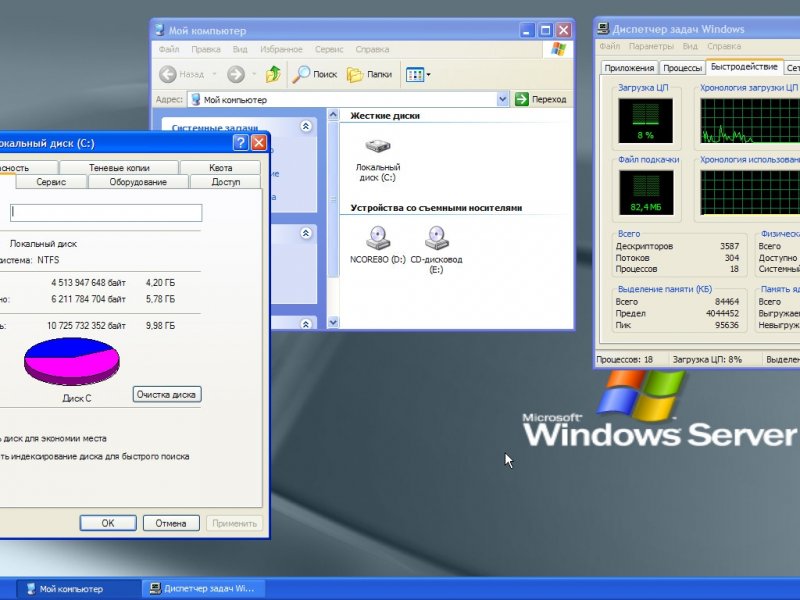The width and height of the screenshot is (800, 600).
Task: Switch to the Сервис tab in disk properties
Action: click(51, 182)
